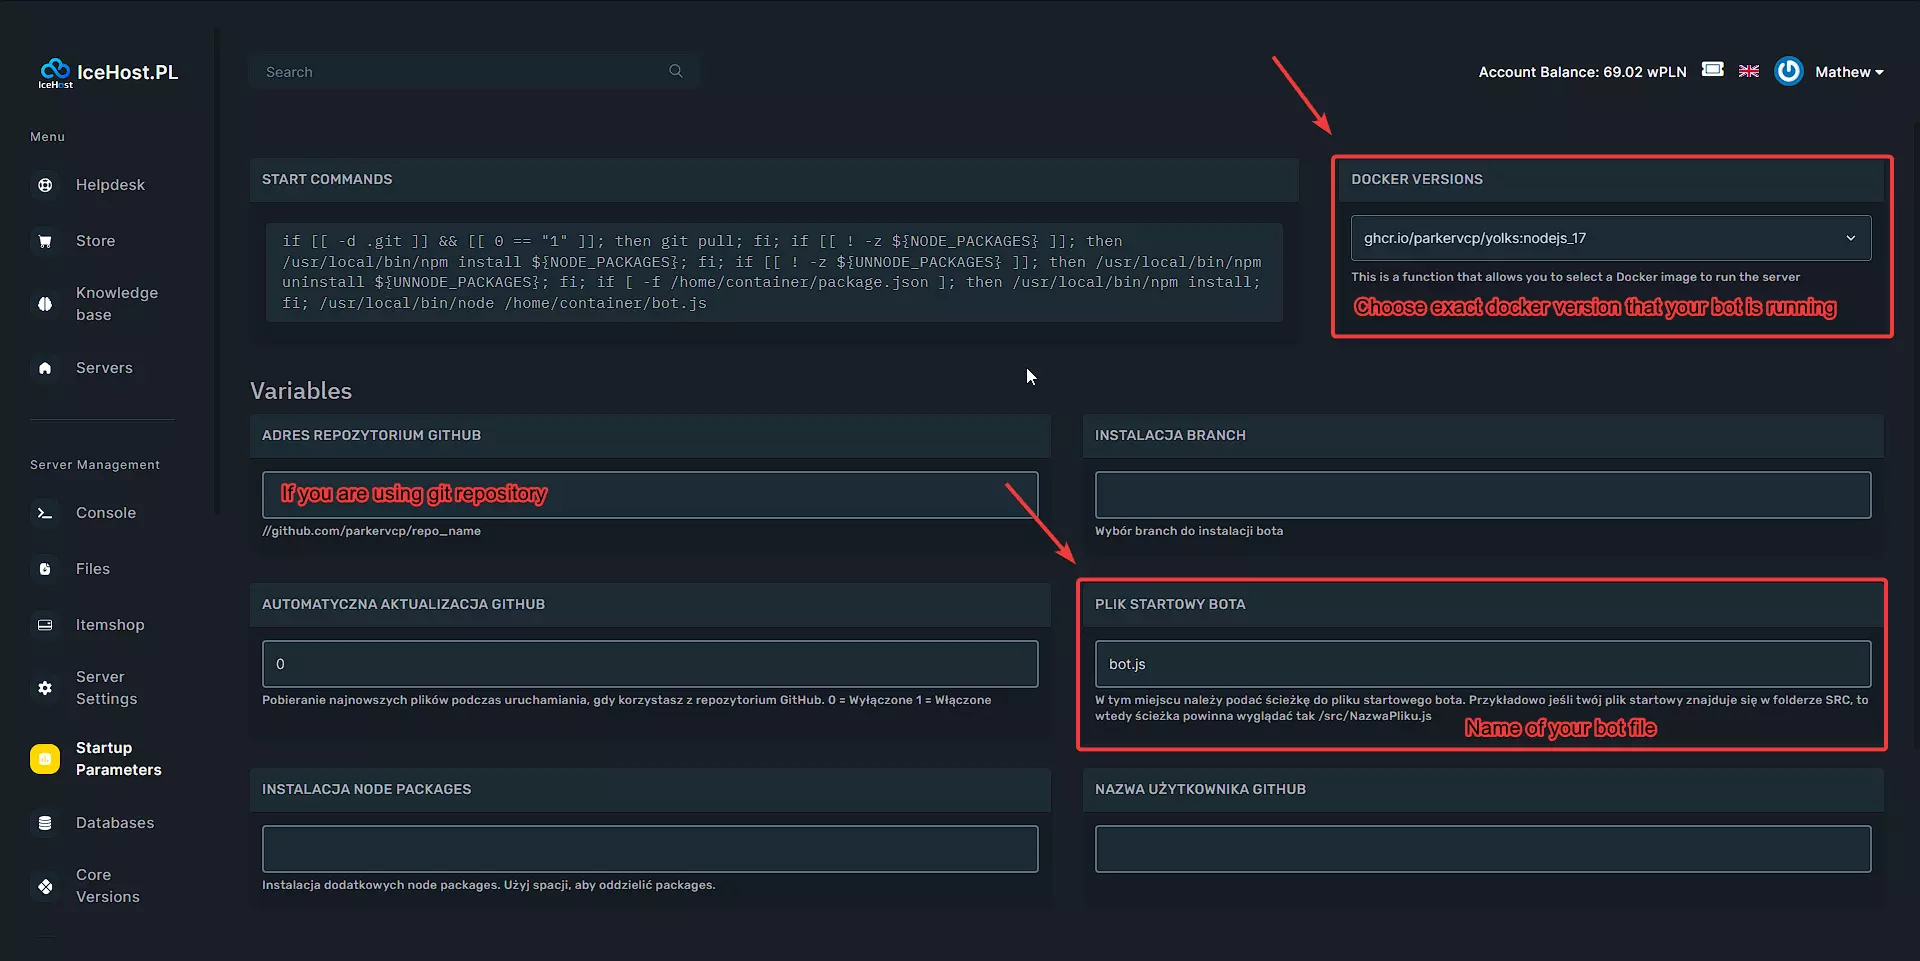Click the Knowledge base icon
This screenshot has width=1920, height=961.
[x=45, y=304]
